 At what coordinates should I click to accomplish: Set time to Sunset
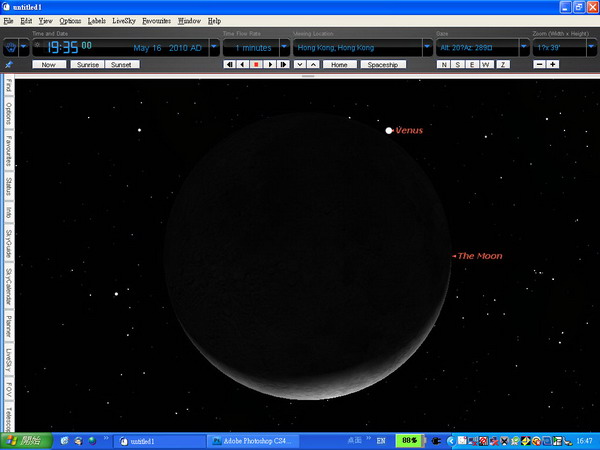point(120,64)
